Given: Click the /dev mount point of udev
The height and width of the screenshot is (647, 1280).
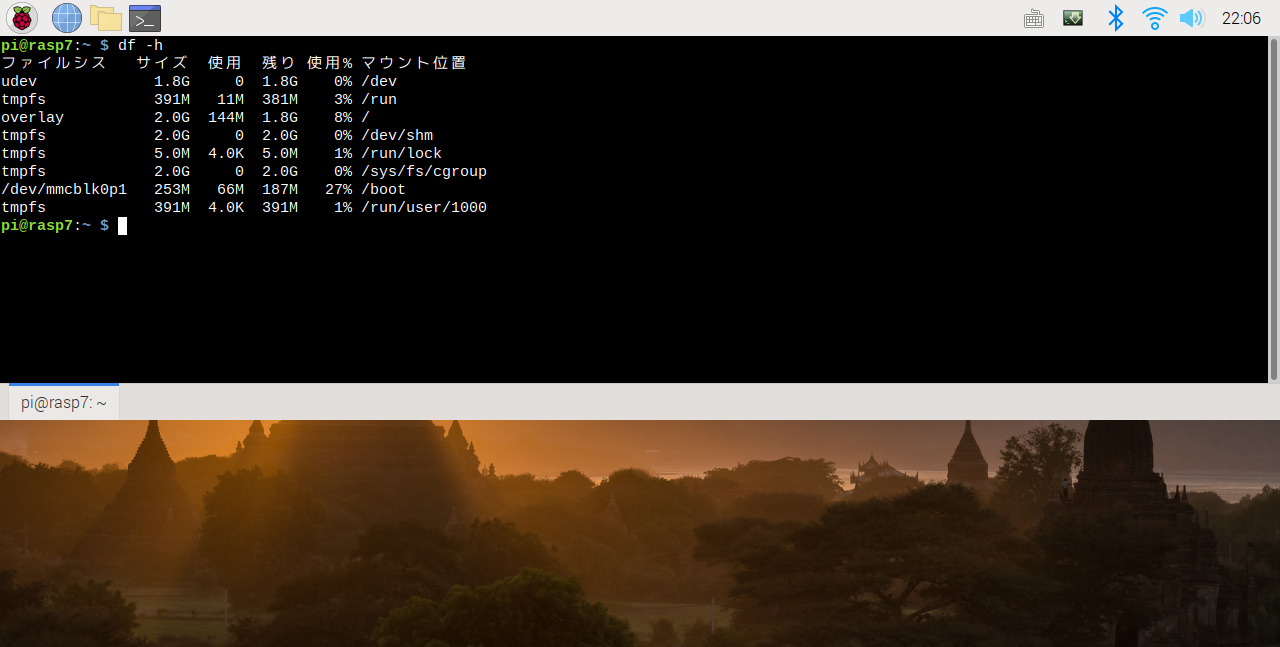Looking at the screenshot, I should click(379, 81).
